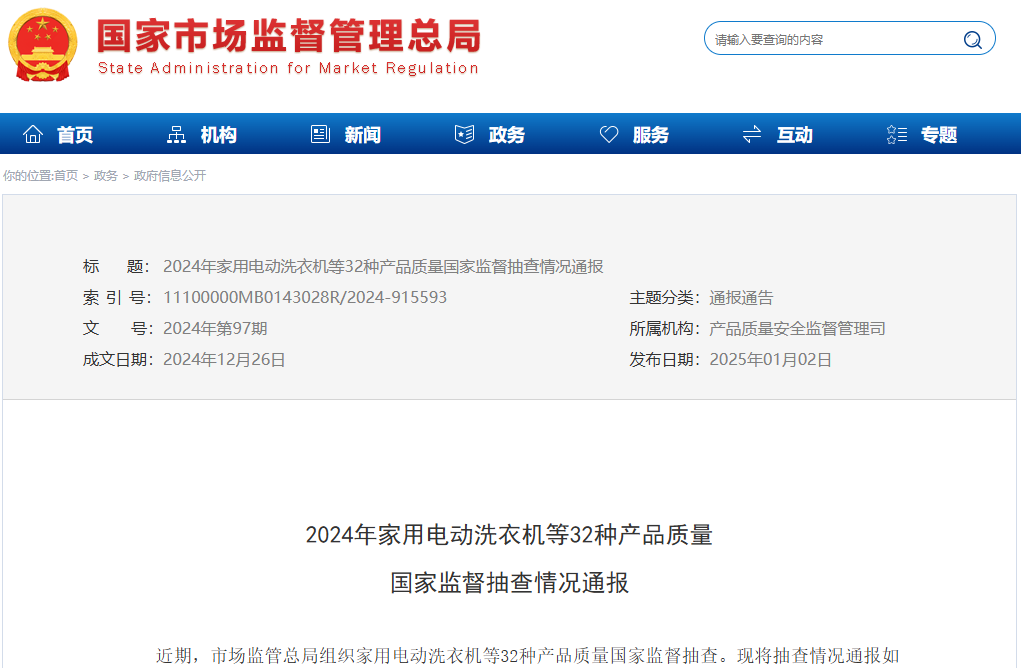Click the exchange arrows icon beside 互动

pos(752,134)
